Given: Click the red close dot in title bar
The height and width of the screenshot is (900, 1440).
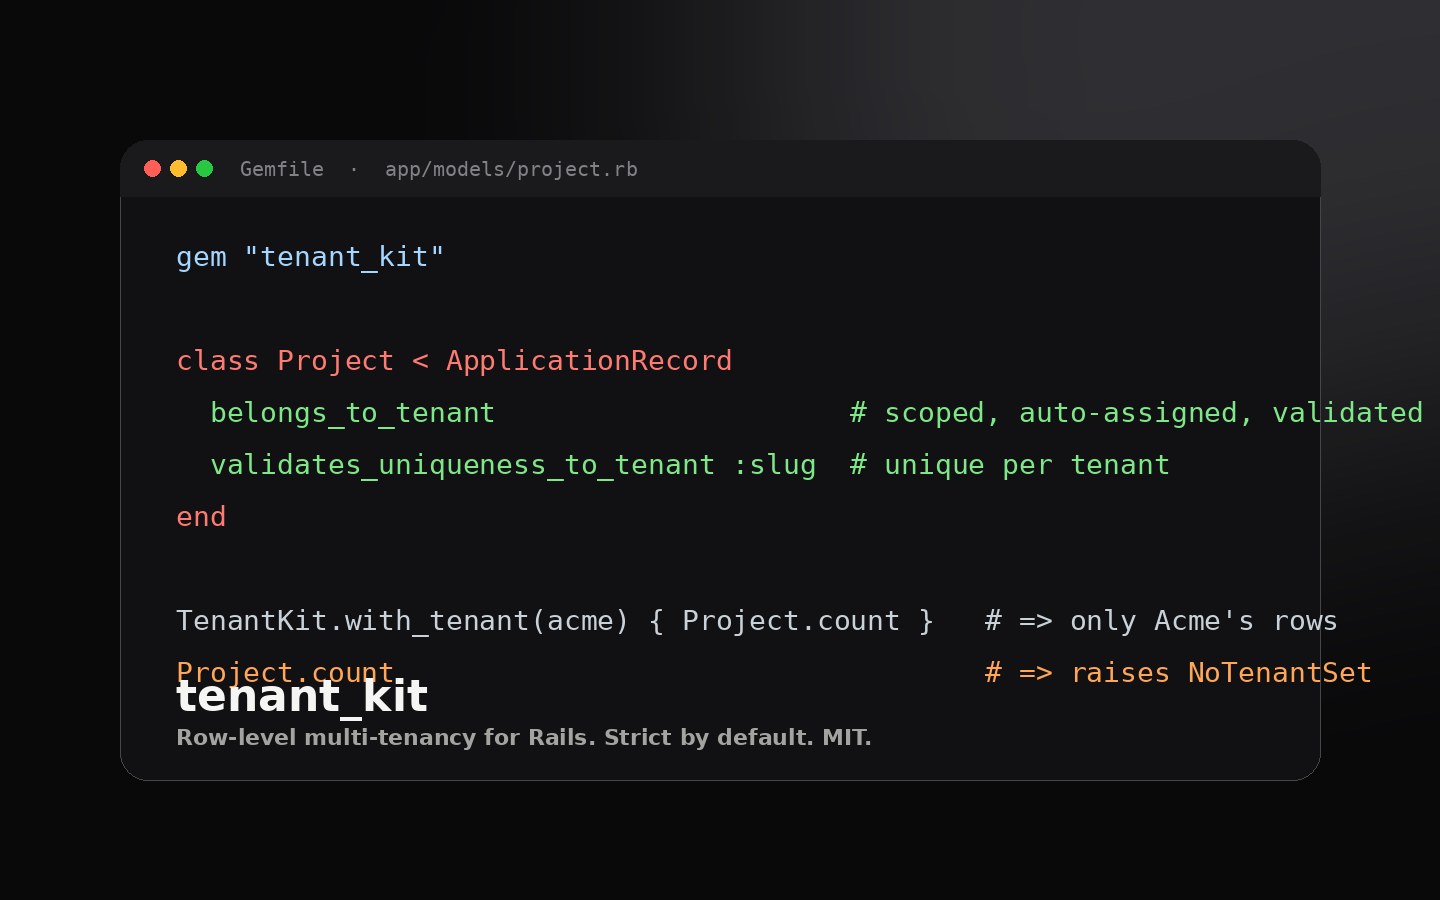Looking at the screenshot, I should pos(152,169).
